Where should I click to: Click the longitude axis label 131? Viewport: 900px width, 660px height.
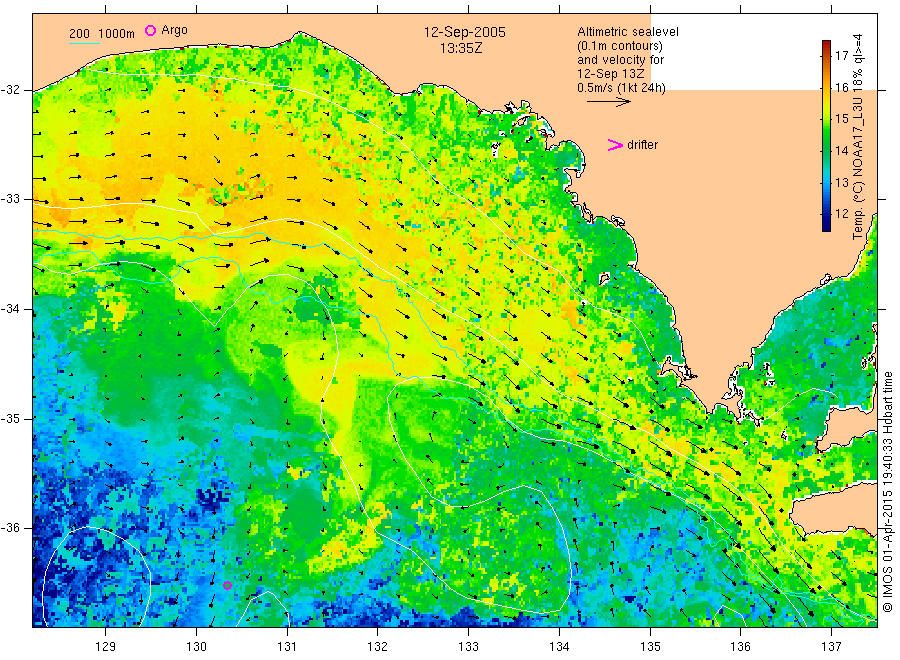coord(287,647)
